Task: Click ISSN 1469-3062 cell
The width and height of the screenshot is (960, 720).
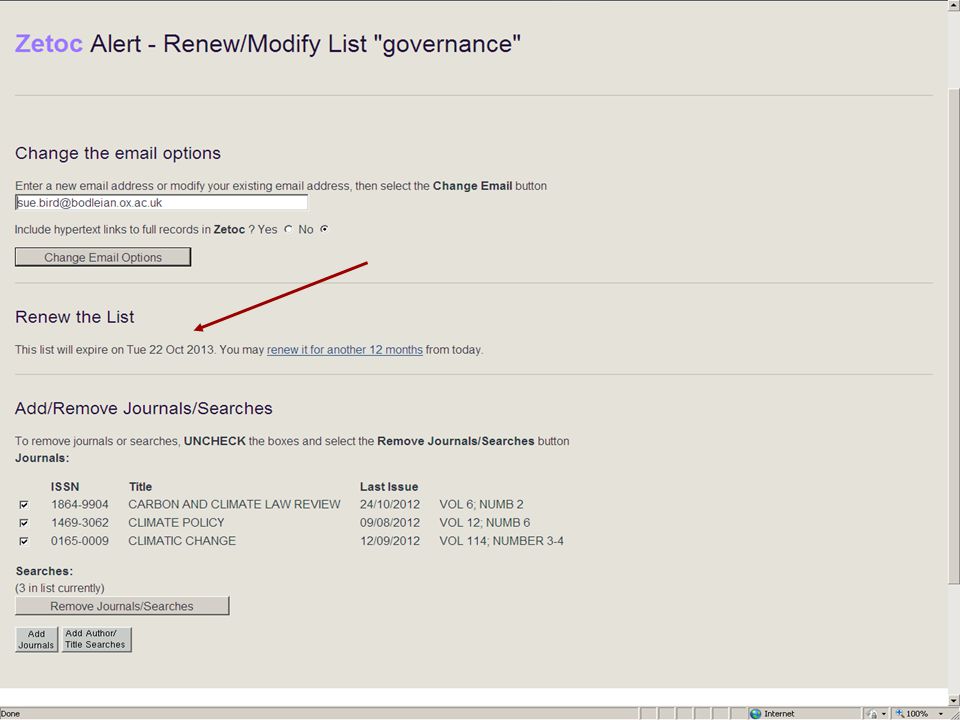Action: coord(80,523)
